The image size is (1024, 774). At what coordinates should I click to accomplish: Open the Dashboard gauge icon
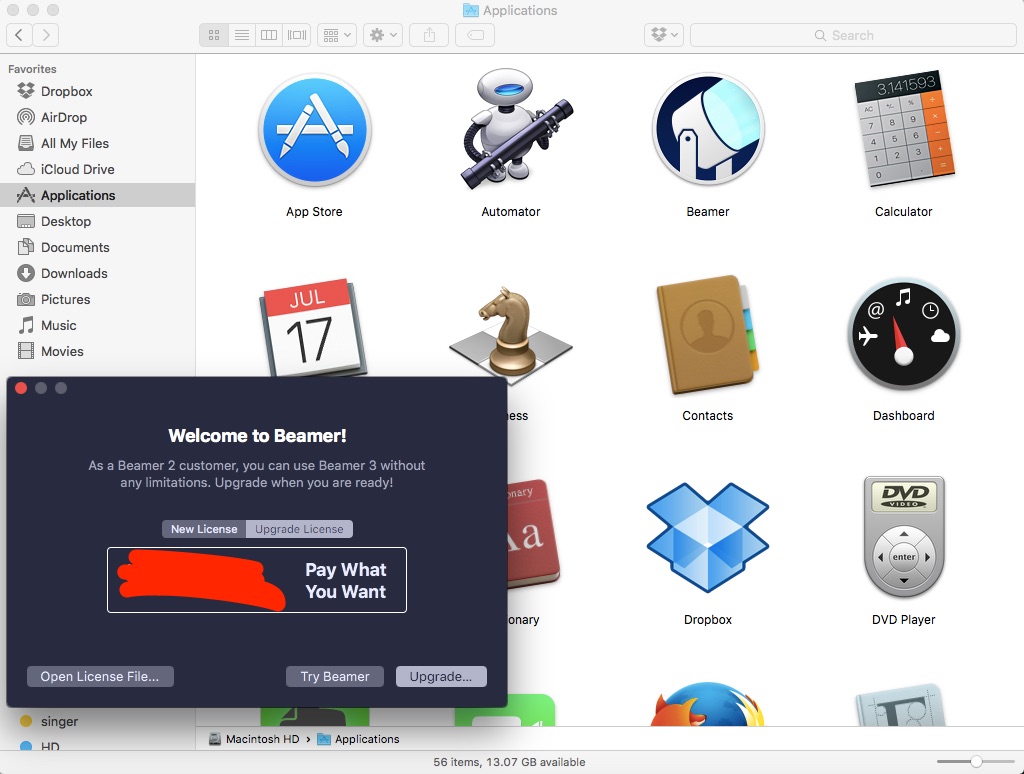click(x=904, y=334)
